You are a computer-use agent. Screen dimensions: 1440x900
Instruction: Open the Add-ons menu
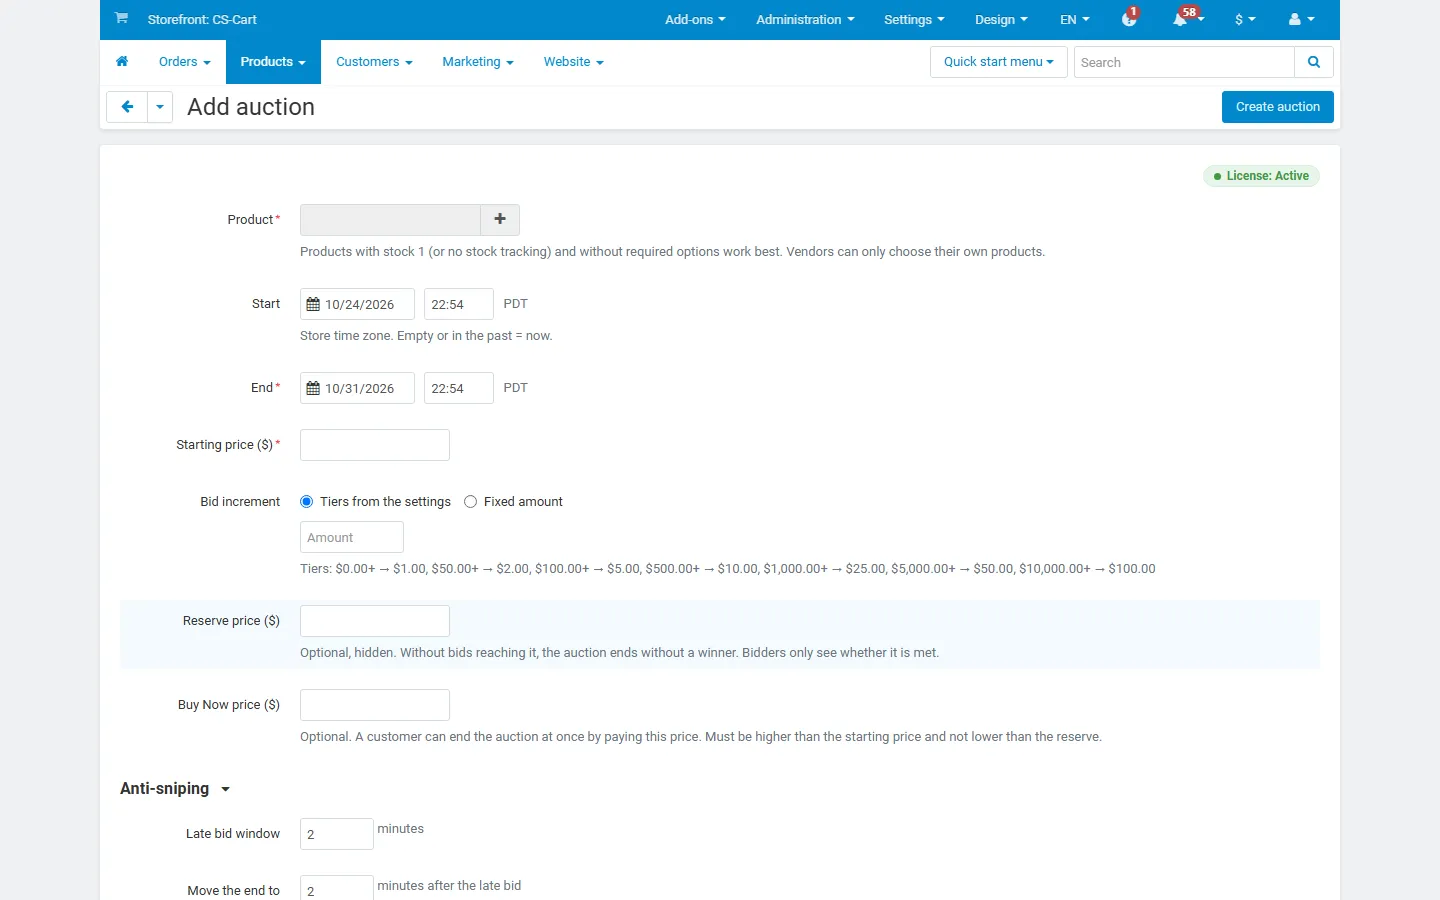[695, 20]
